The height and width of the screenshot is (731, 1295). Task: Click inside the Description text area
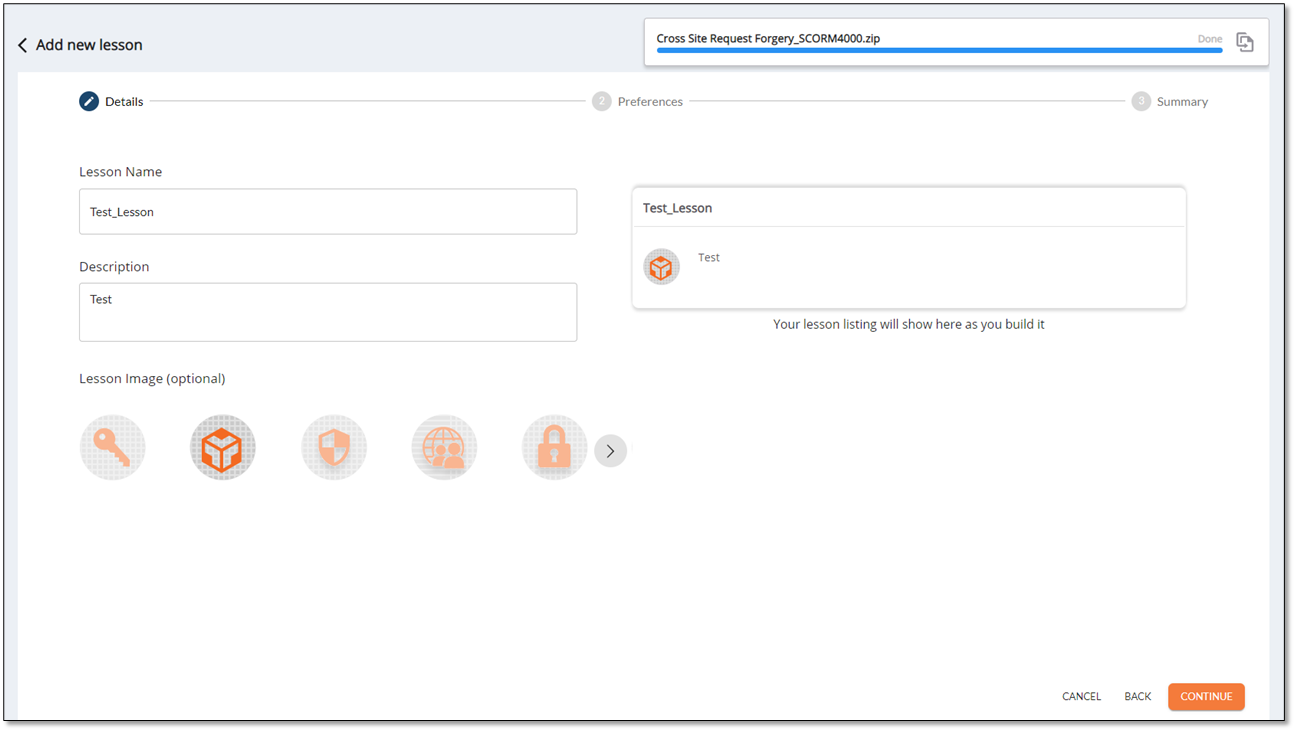tap(328, 312)
